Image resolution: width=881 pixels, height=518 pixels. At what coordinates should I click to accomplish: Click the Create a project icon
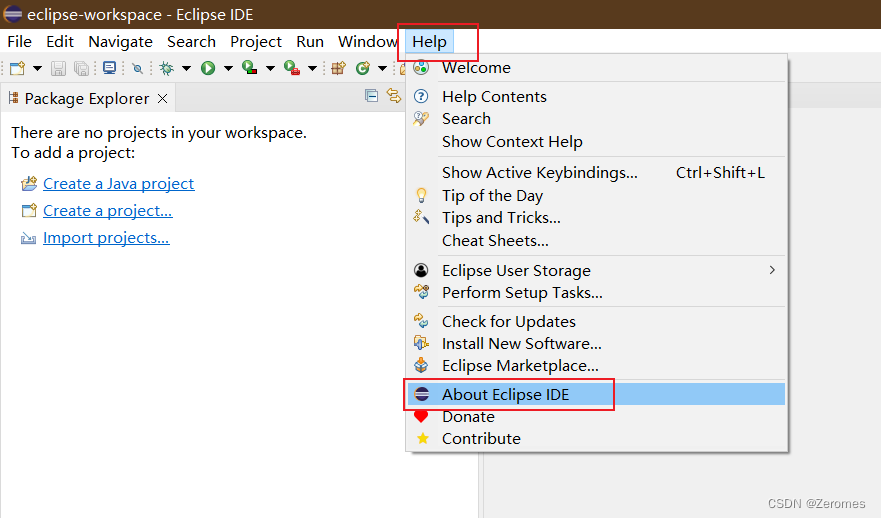pyautogui.click(x=29, y=211)
